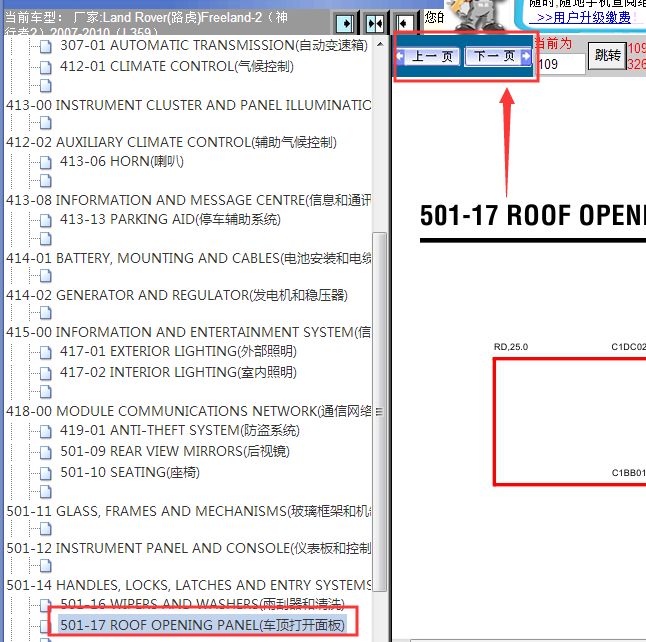
Task: Go to next page with 下一页 button
Action: (498, 56)
